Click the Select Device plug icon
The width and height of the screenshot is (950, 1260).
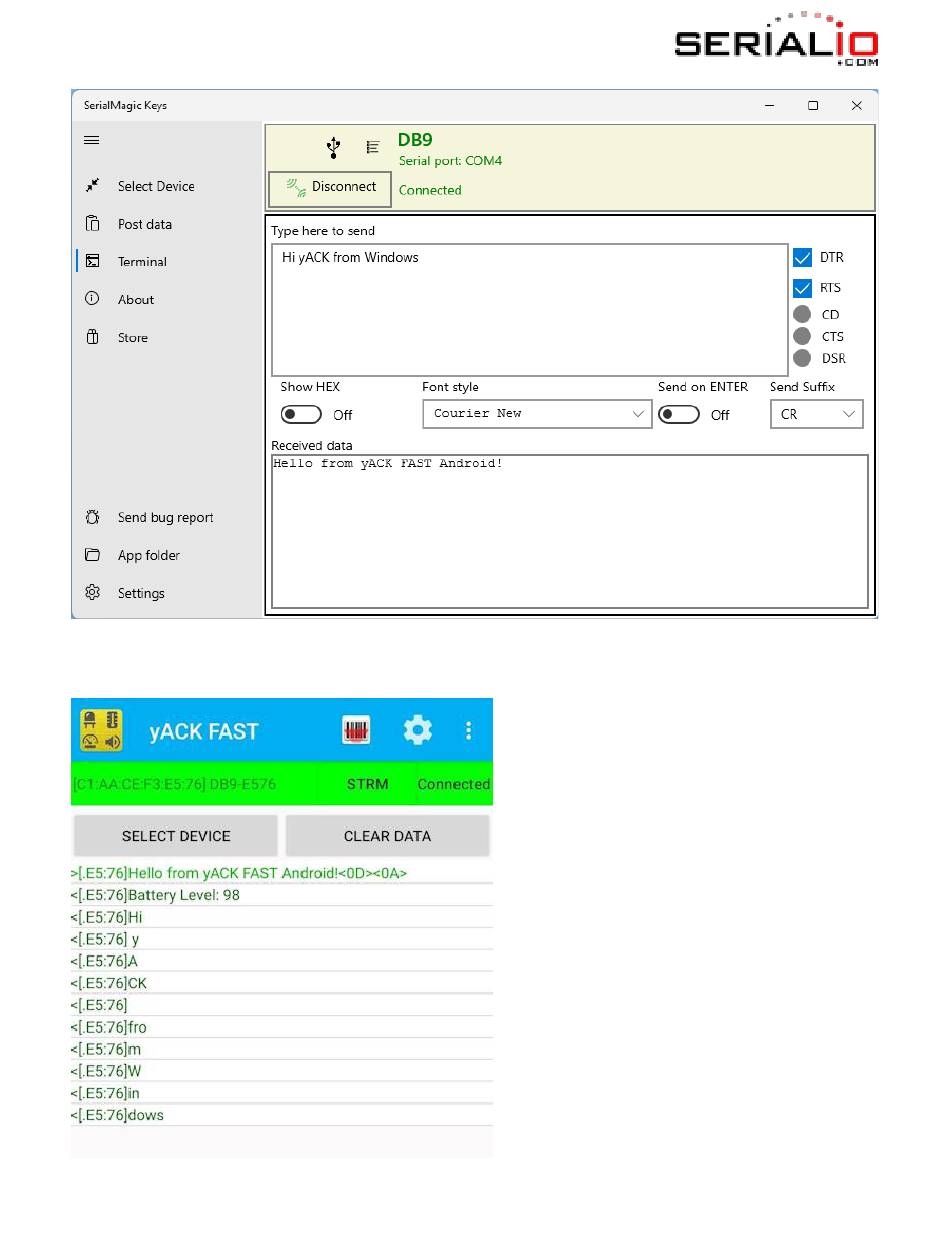(x=92, y=185)
